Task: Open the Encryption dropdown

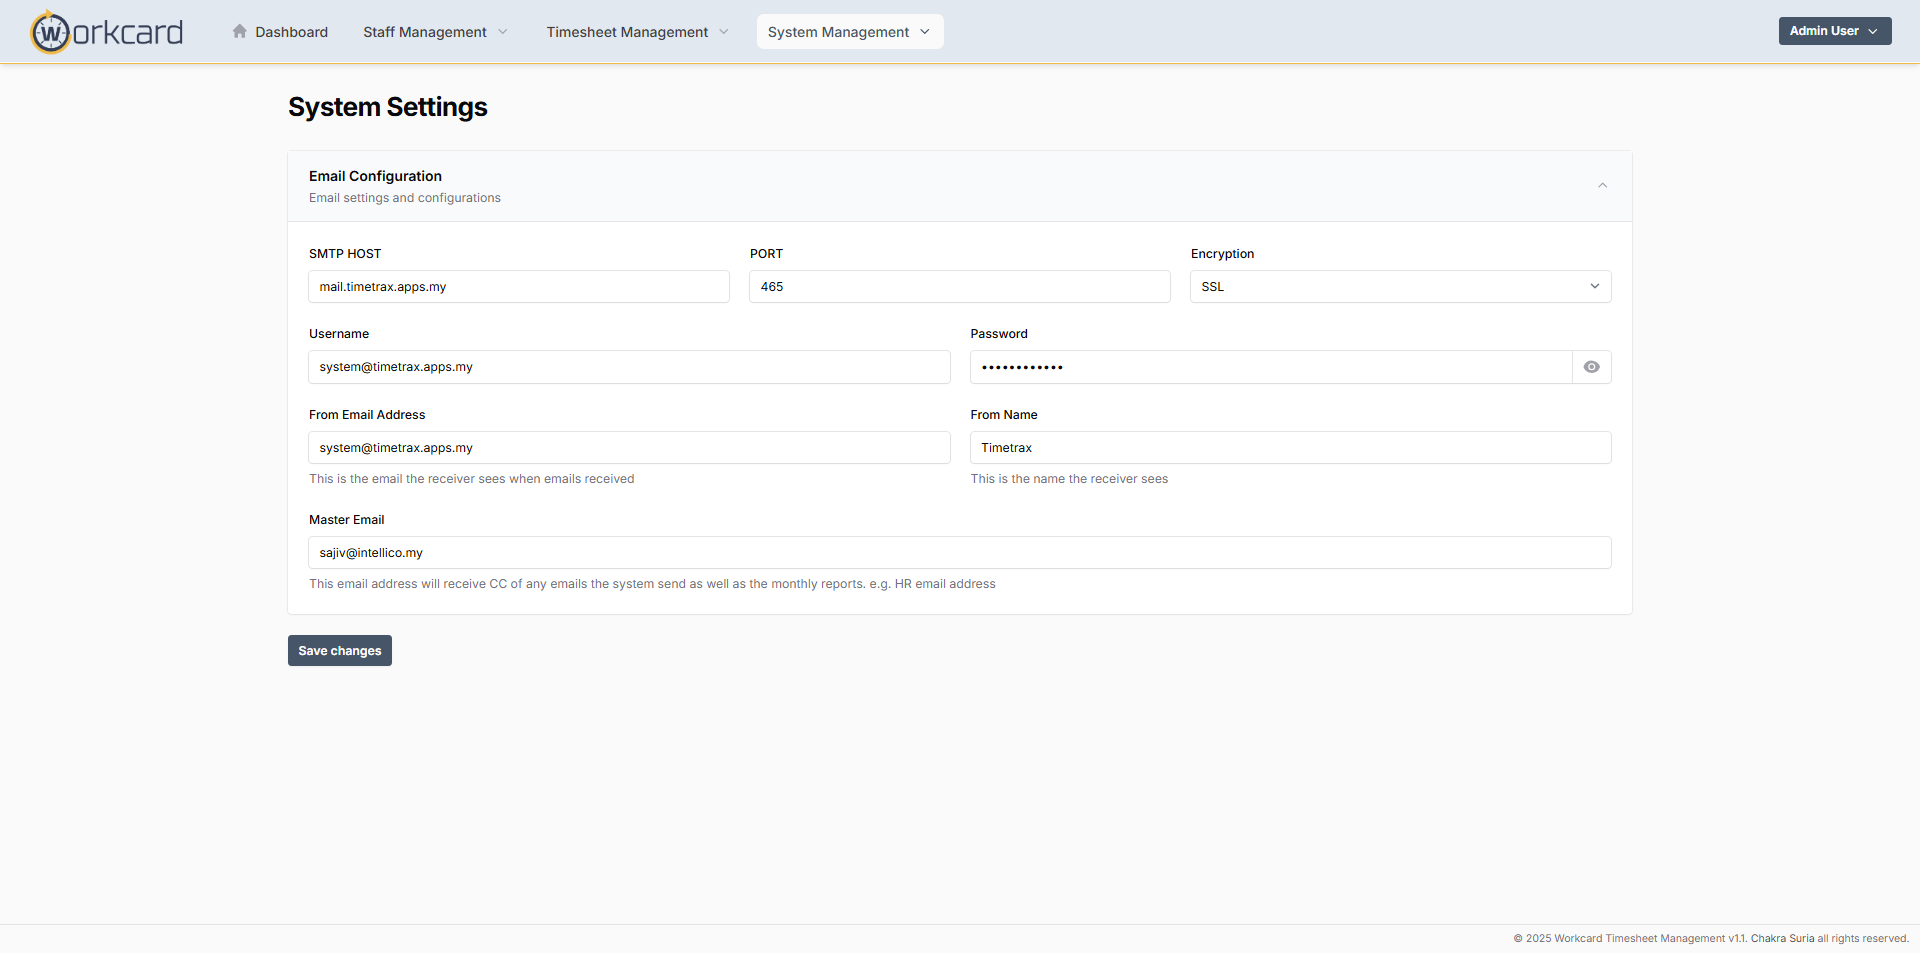Action: point(1400,287)
